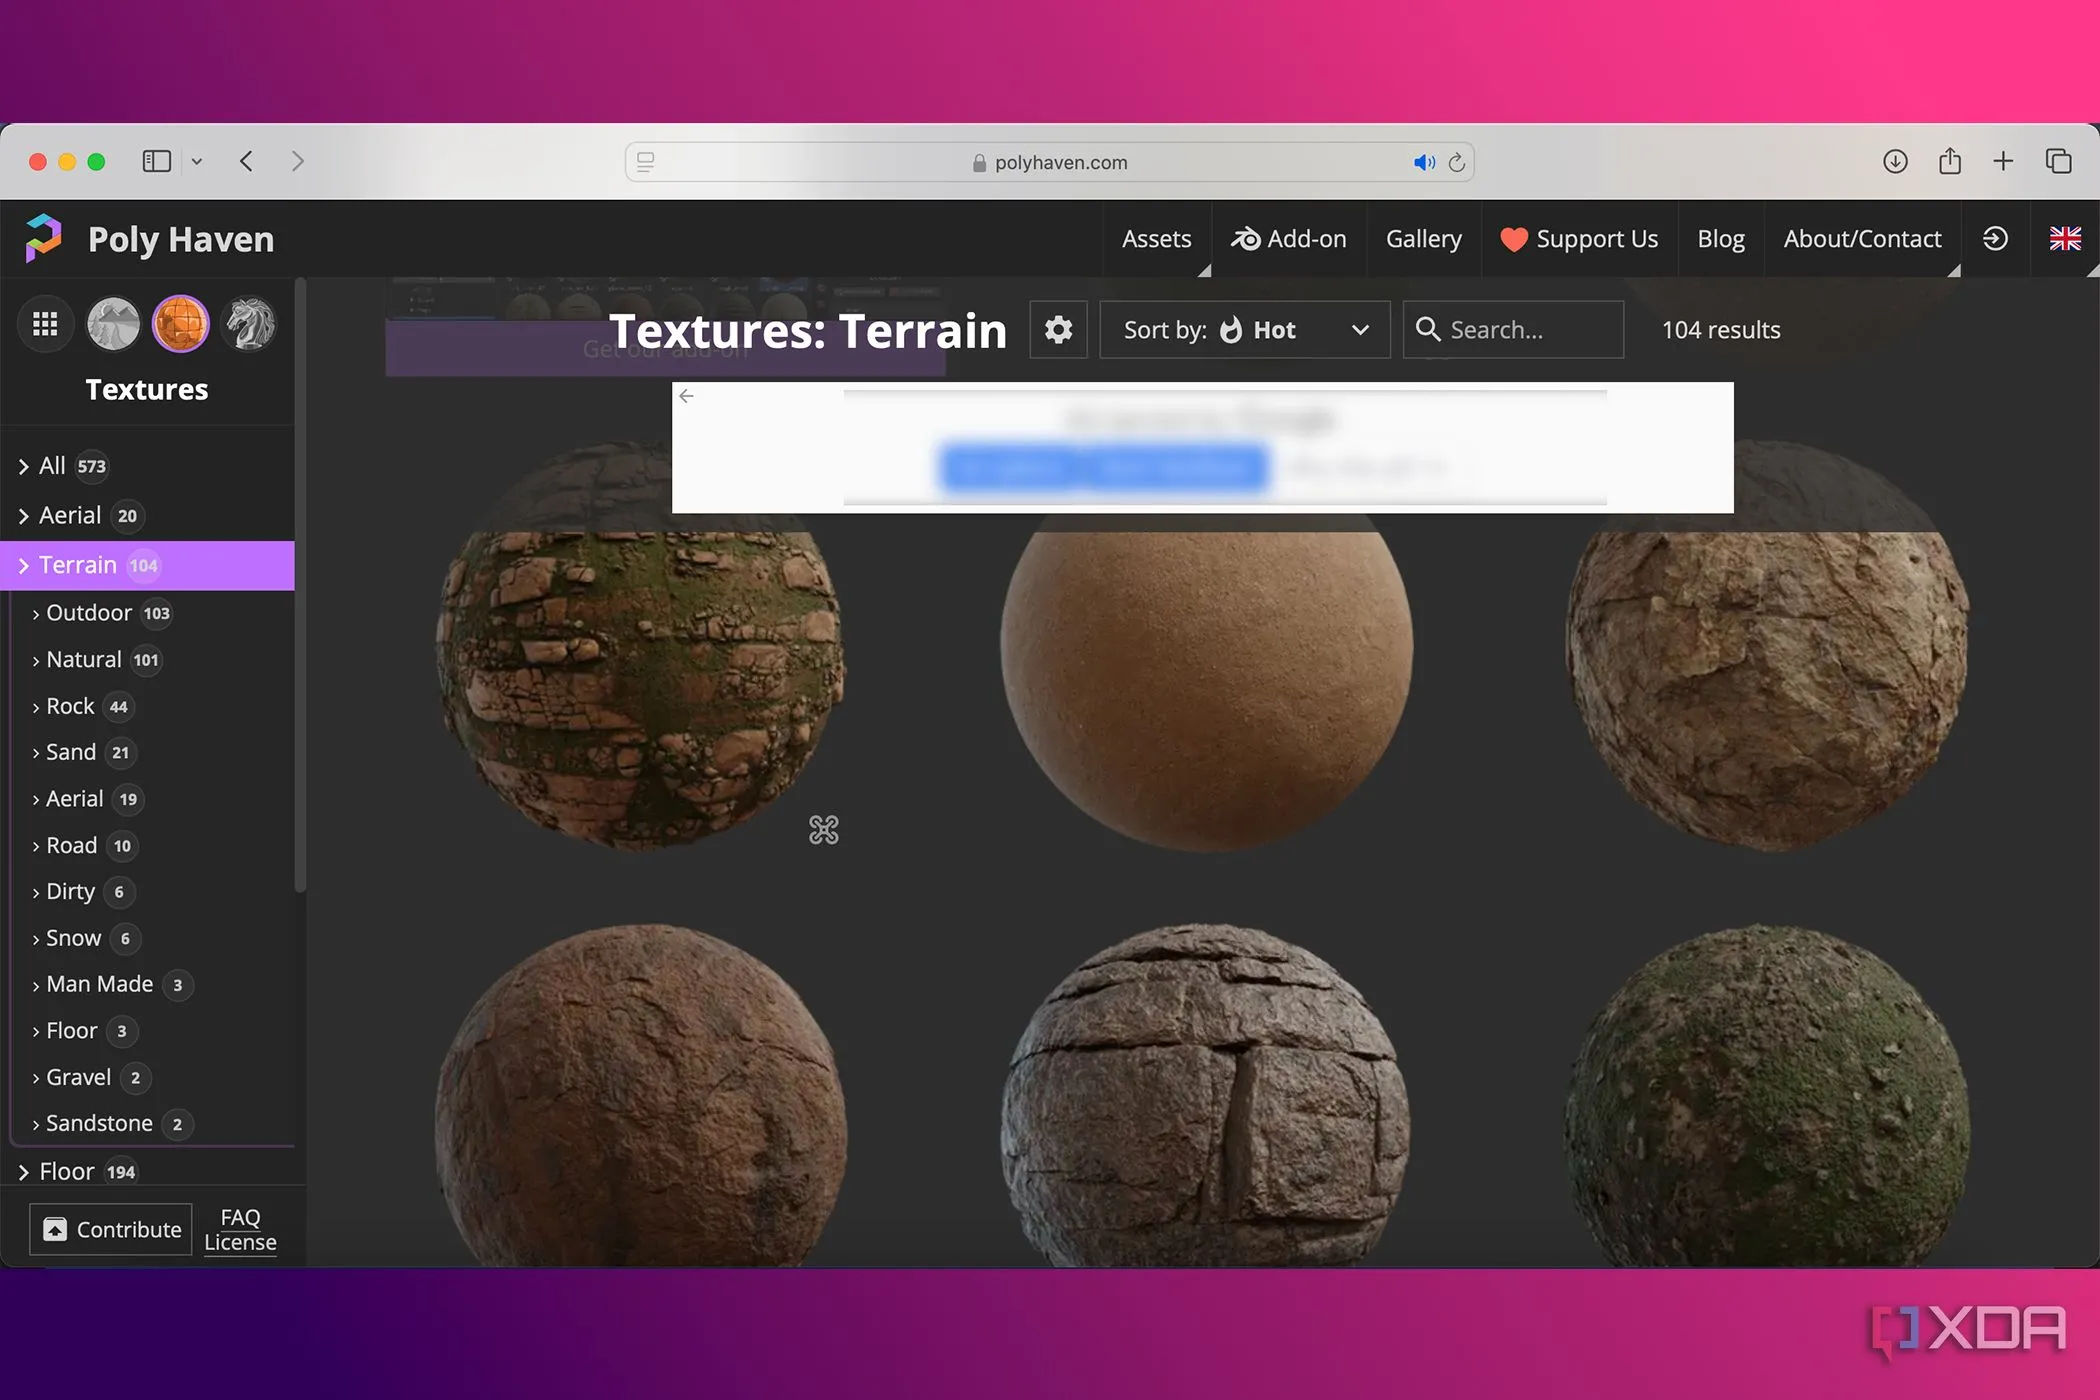
Task: Open the all assets grid icon
Action: [45, 324]
